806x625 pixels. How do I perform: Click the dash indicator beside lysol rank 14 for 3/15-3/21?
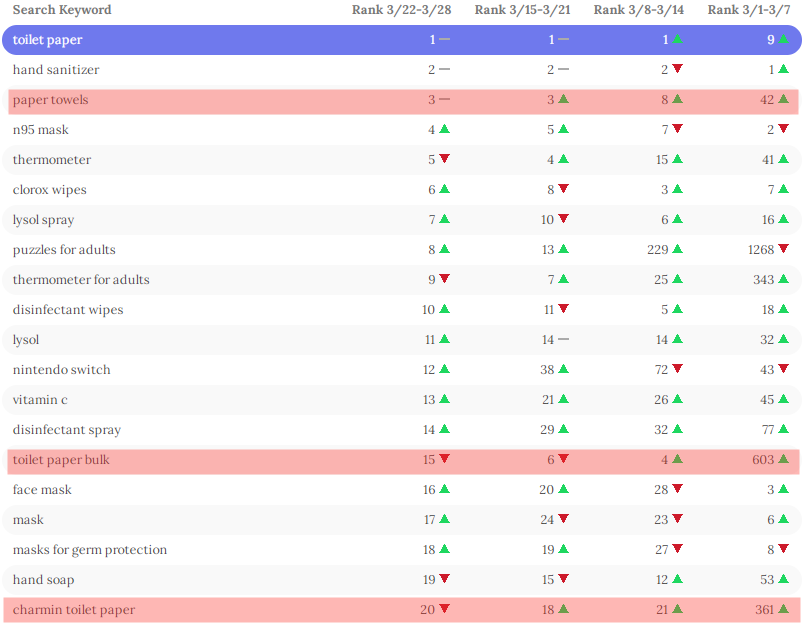[x=563, y=339]
